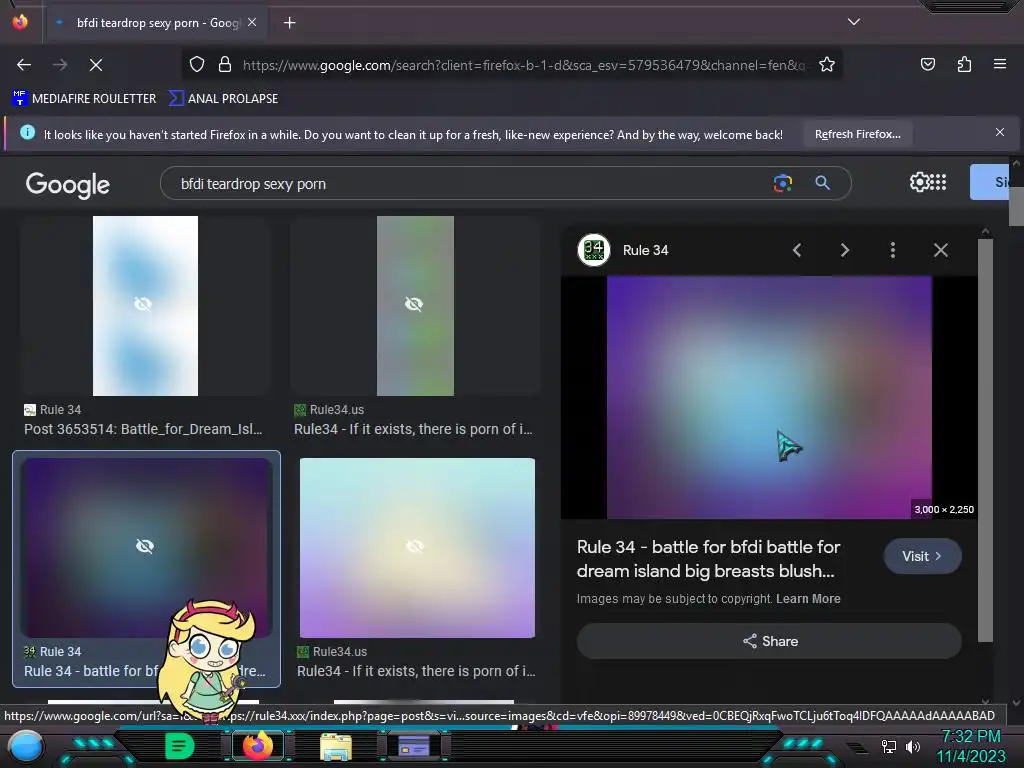Click the Refresh Firefox... button

[x=857, y=134]
